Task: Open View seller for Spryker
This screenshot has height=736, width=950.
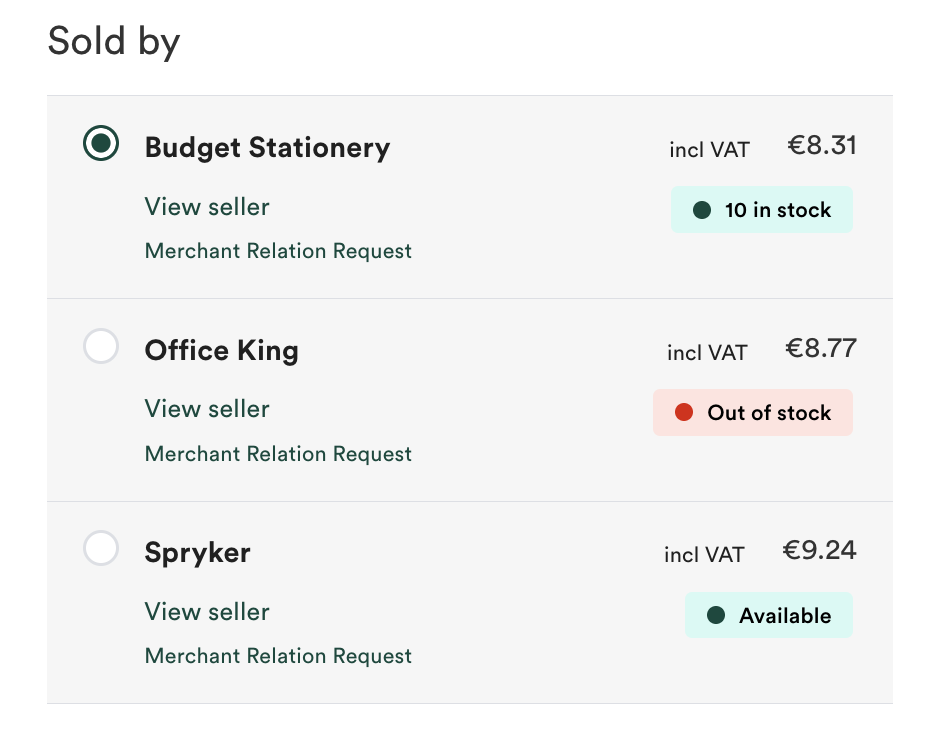Action: point(207,612)
